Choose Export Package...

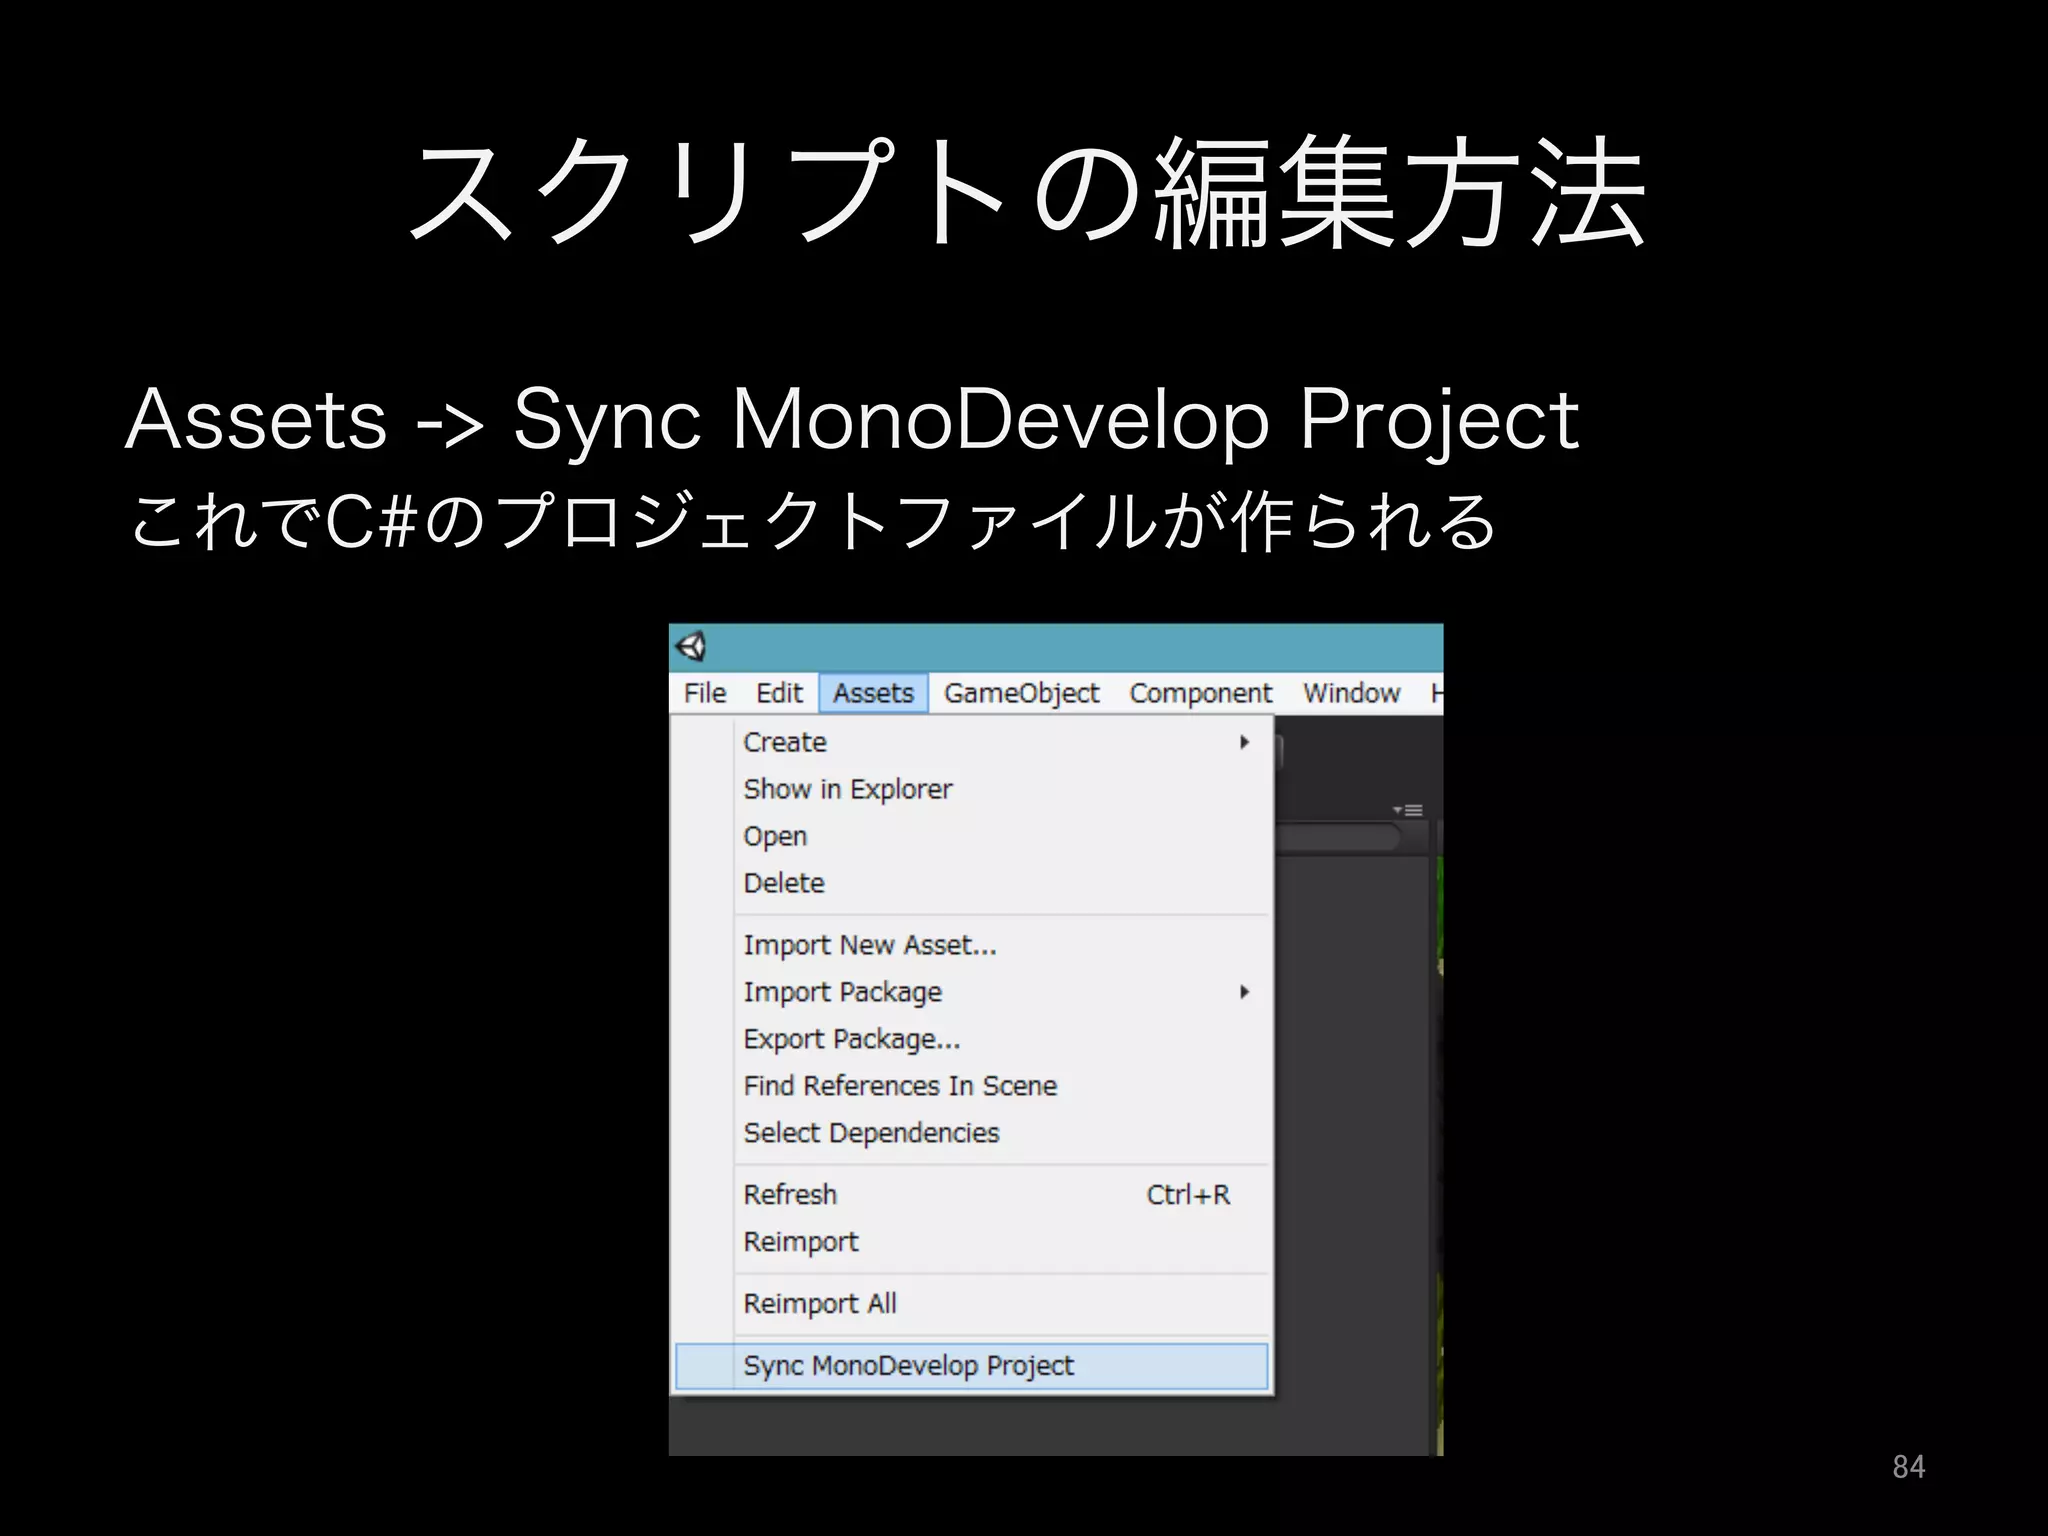click(x=972, y=1039)
